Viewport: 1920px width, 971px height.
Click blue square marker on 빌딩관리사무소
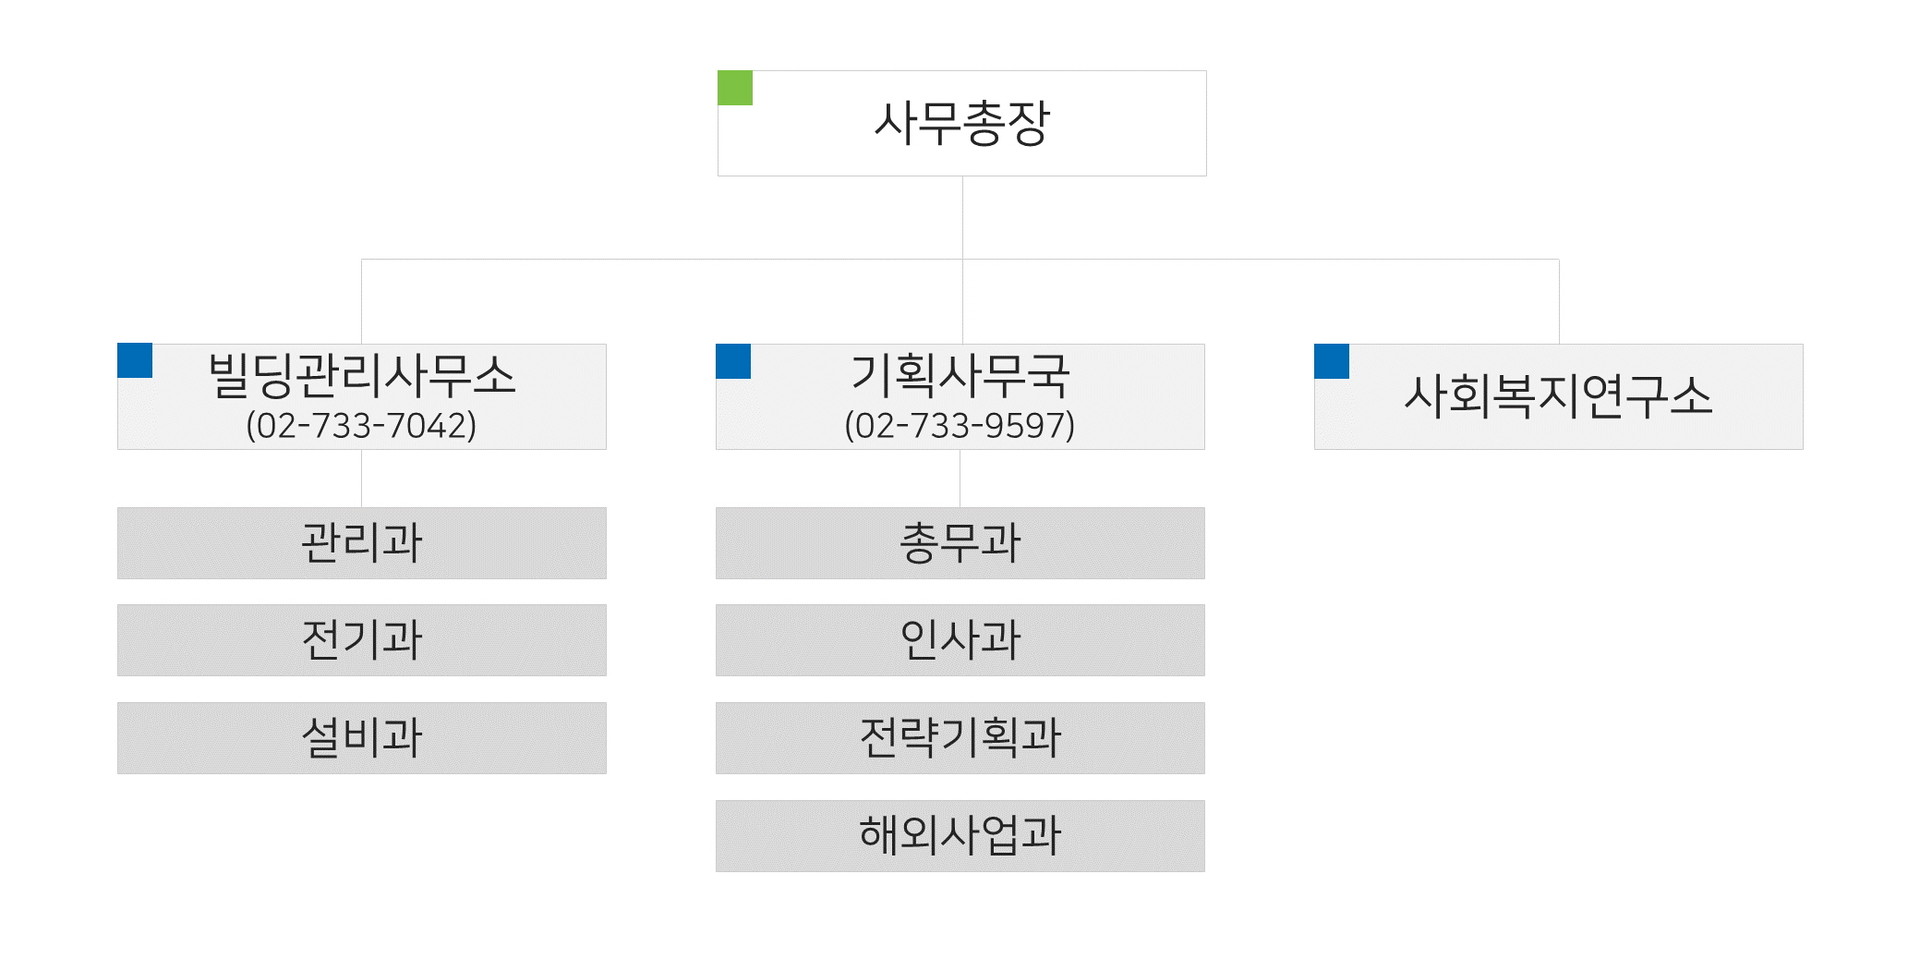click(135, 361)
